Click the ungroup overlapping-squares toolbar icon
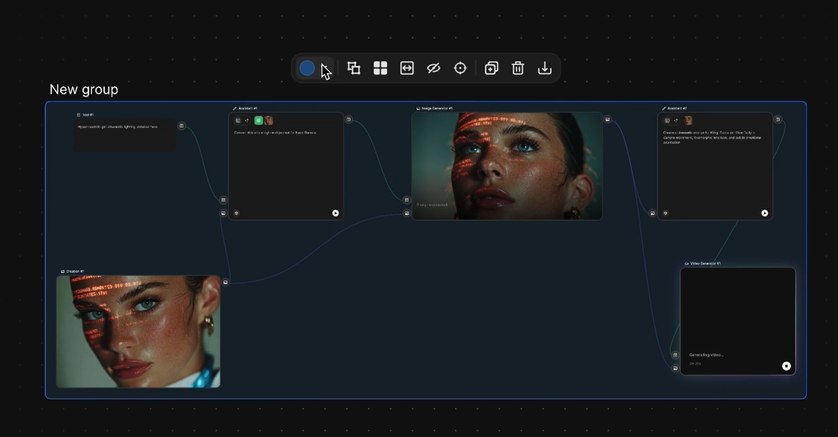 [354, 68]
